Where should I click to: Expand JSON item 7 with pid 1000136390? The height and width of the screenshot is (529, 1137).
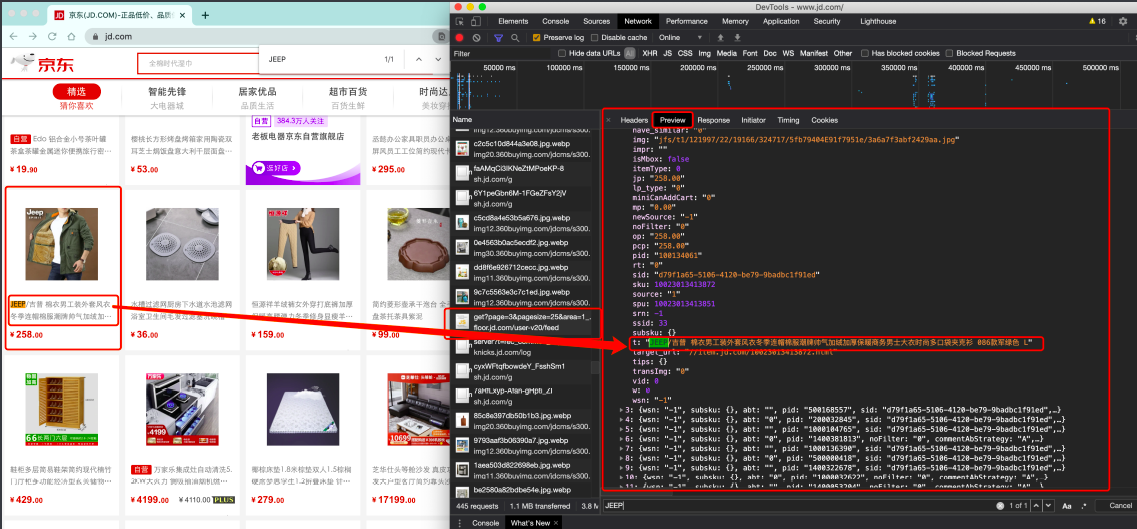click(x=622, y=449)
